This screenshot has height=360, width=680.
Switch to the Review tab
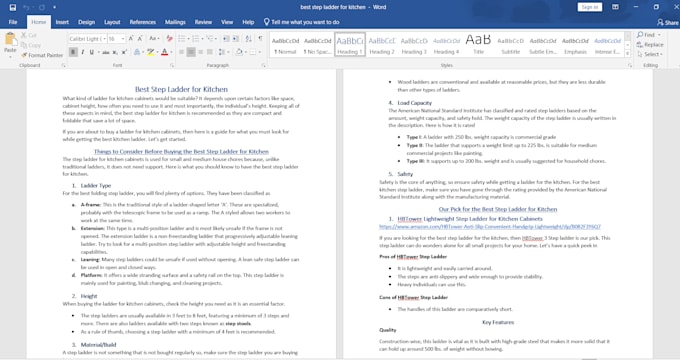pyautogui.click(x=203, y=22)
